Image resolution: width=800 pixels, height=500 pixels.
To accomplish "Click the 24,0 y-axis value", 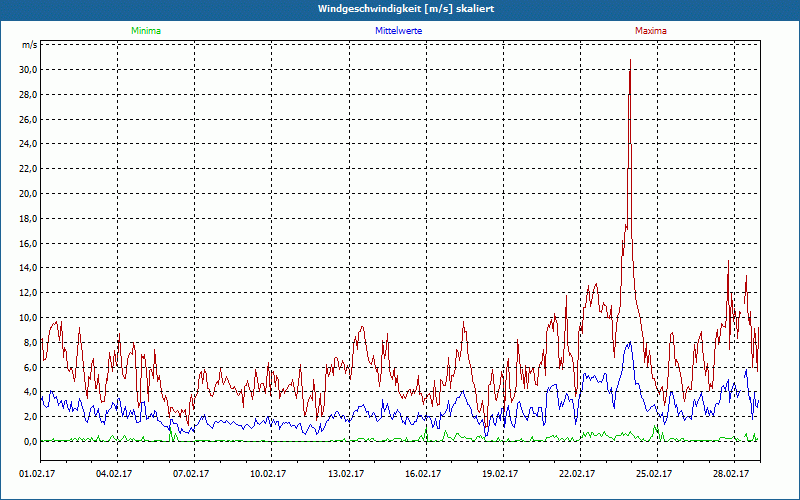I will pos(29,144).
